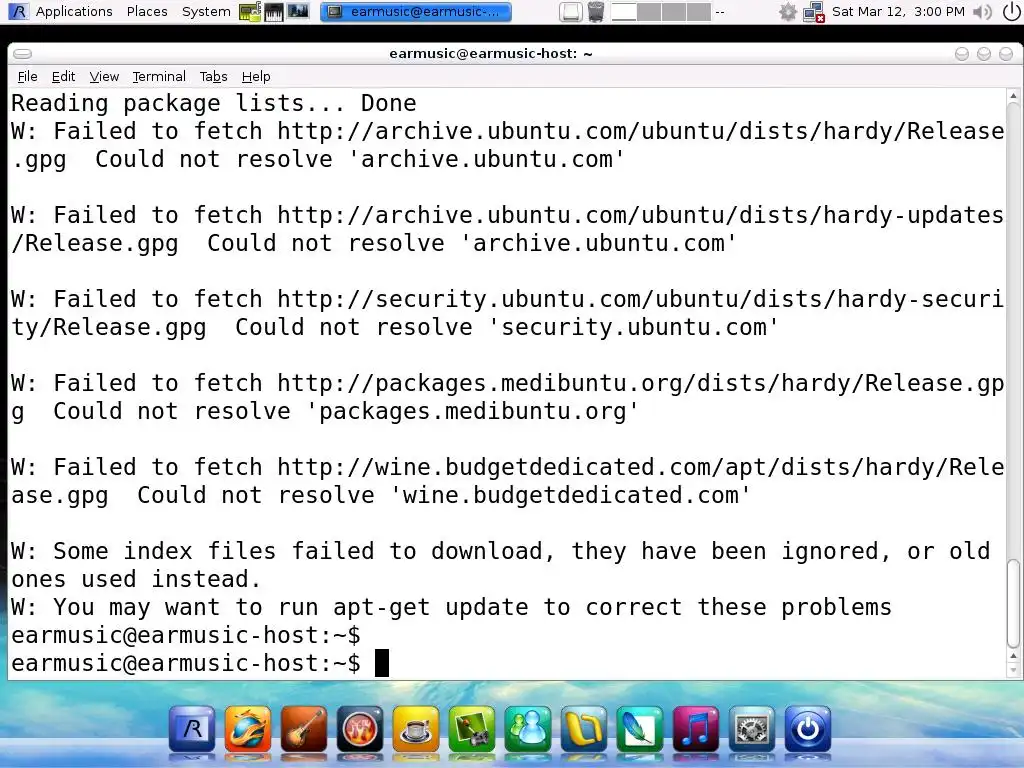Launch the flame disc burner dock icon

[360, 729]
